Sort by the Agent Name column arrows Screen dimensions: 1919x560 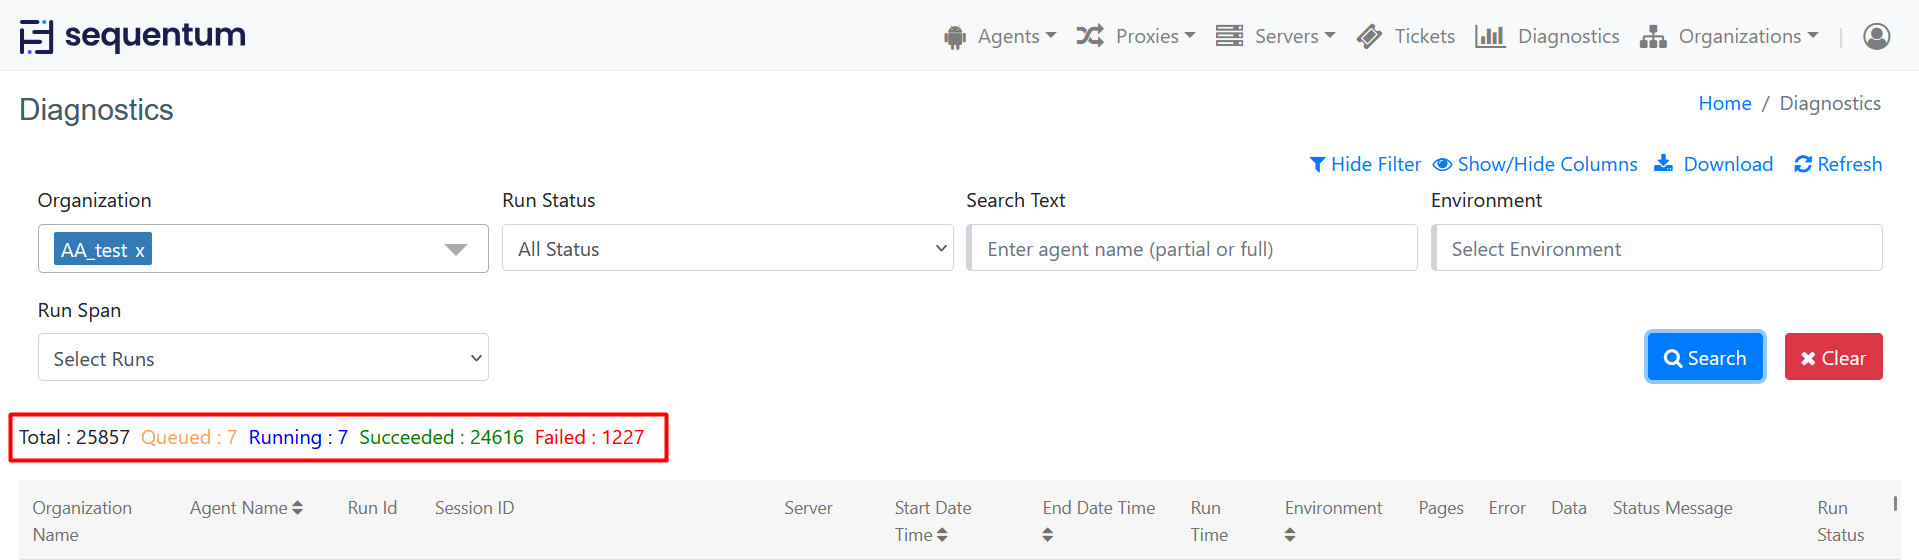[x=297, y=508]
